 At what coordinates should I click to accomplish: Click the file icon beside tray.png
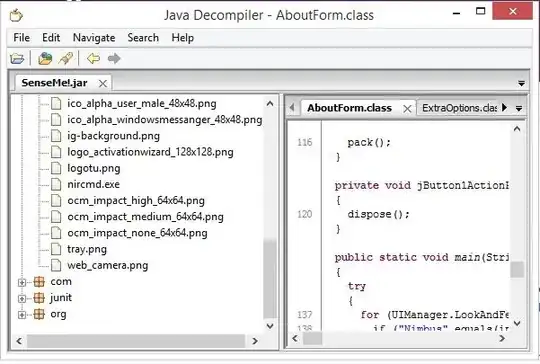pyautogui.click(x=56, y=249)
